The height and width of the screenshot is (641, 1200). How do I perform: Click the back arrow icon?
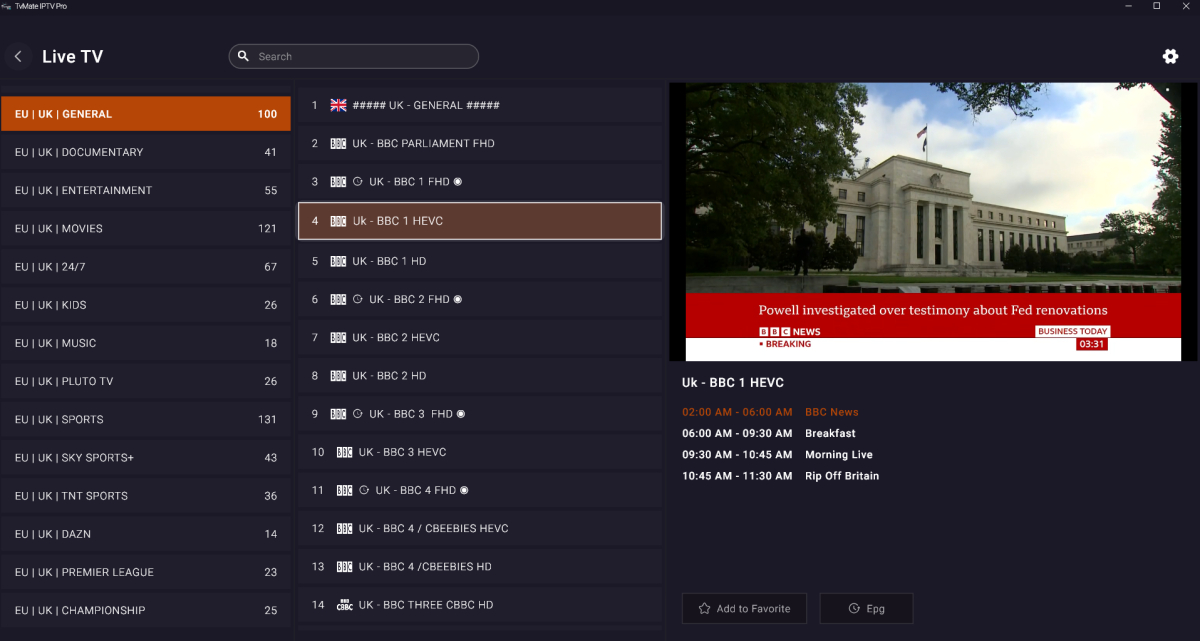pyautogui.click(x=18, y=57)
